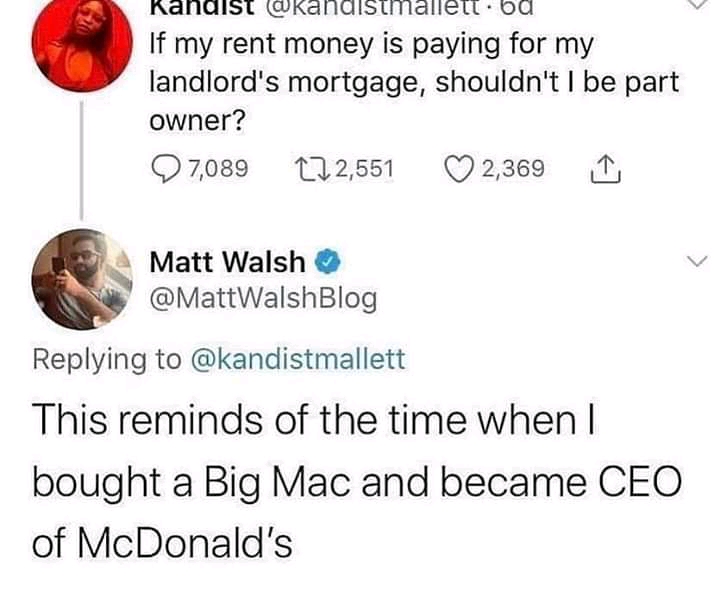Image resolution: width=714 pixels, height=591 pixels.
Task: Click the 2,369 likes count
Action: 513,168
